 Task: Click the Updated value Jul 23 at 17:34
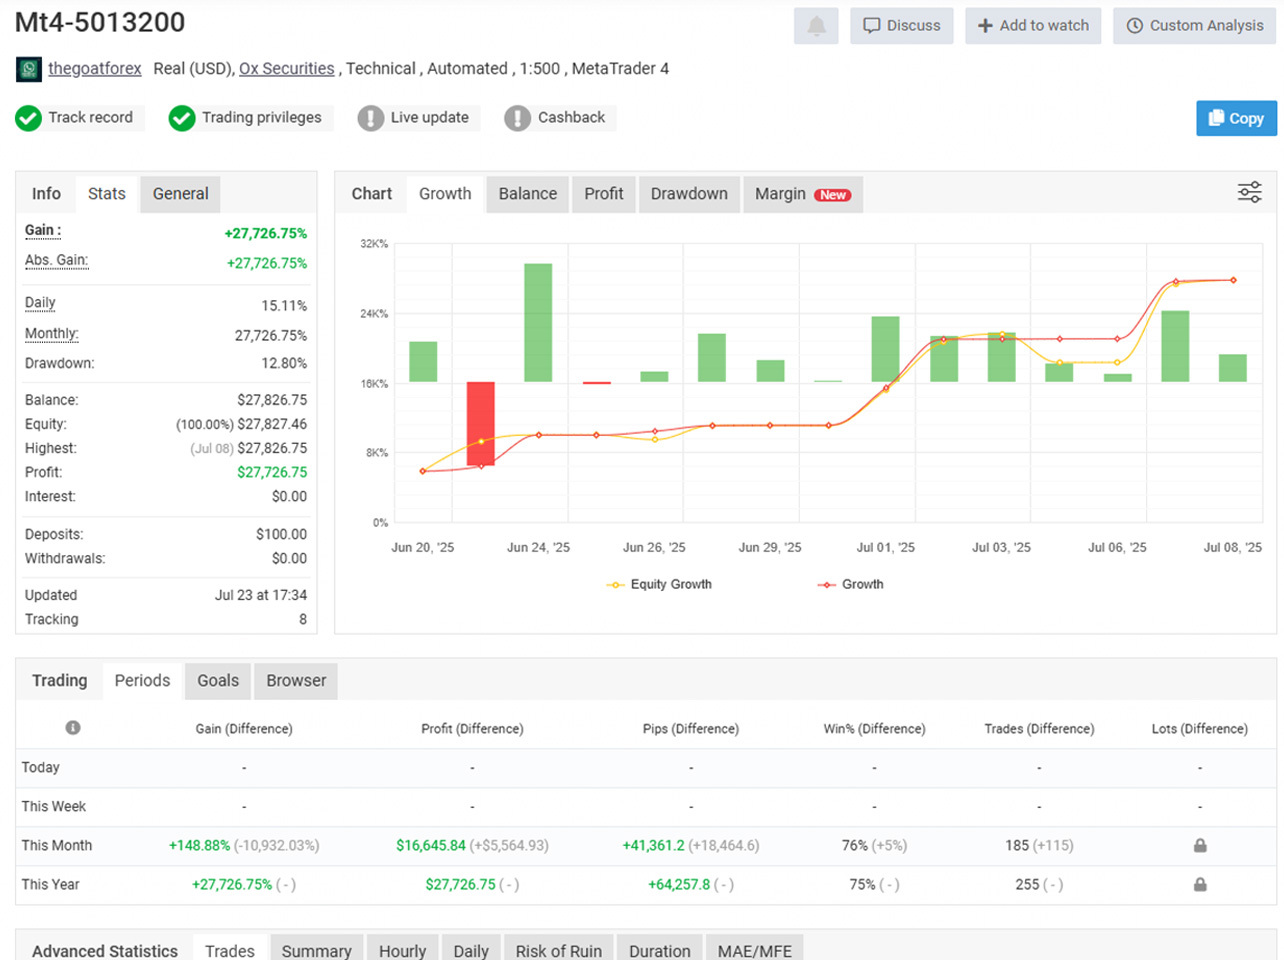[261, 595]
